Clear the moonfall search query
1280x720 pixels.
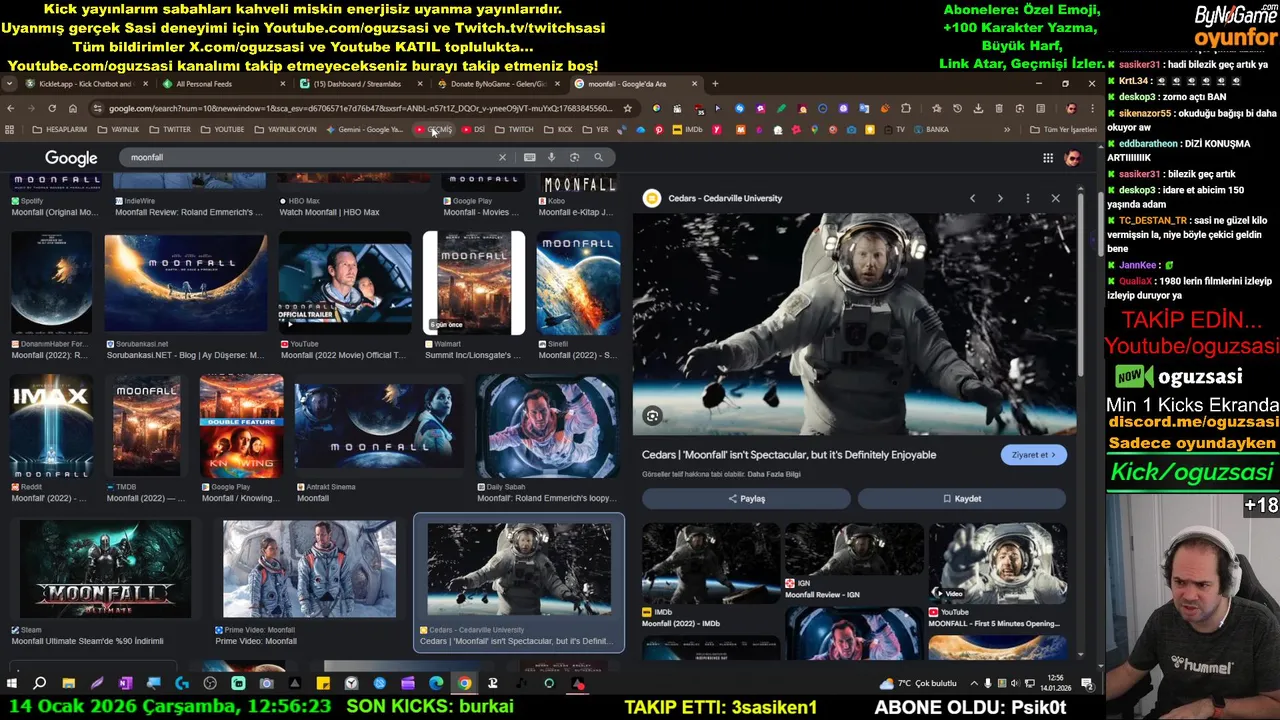pos(502,157)
